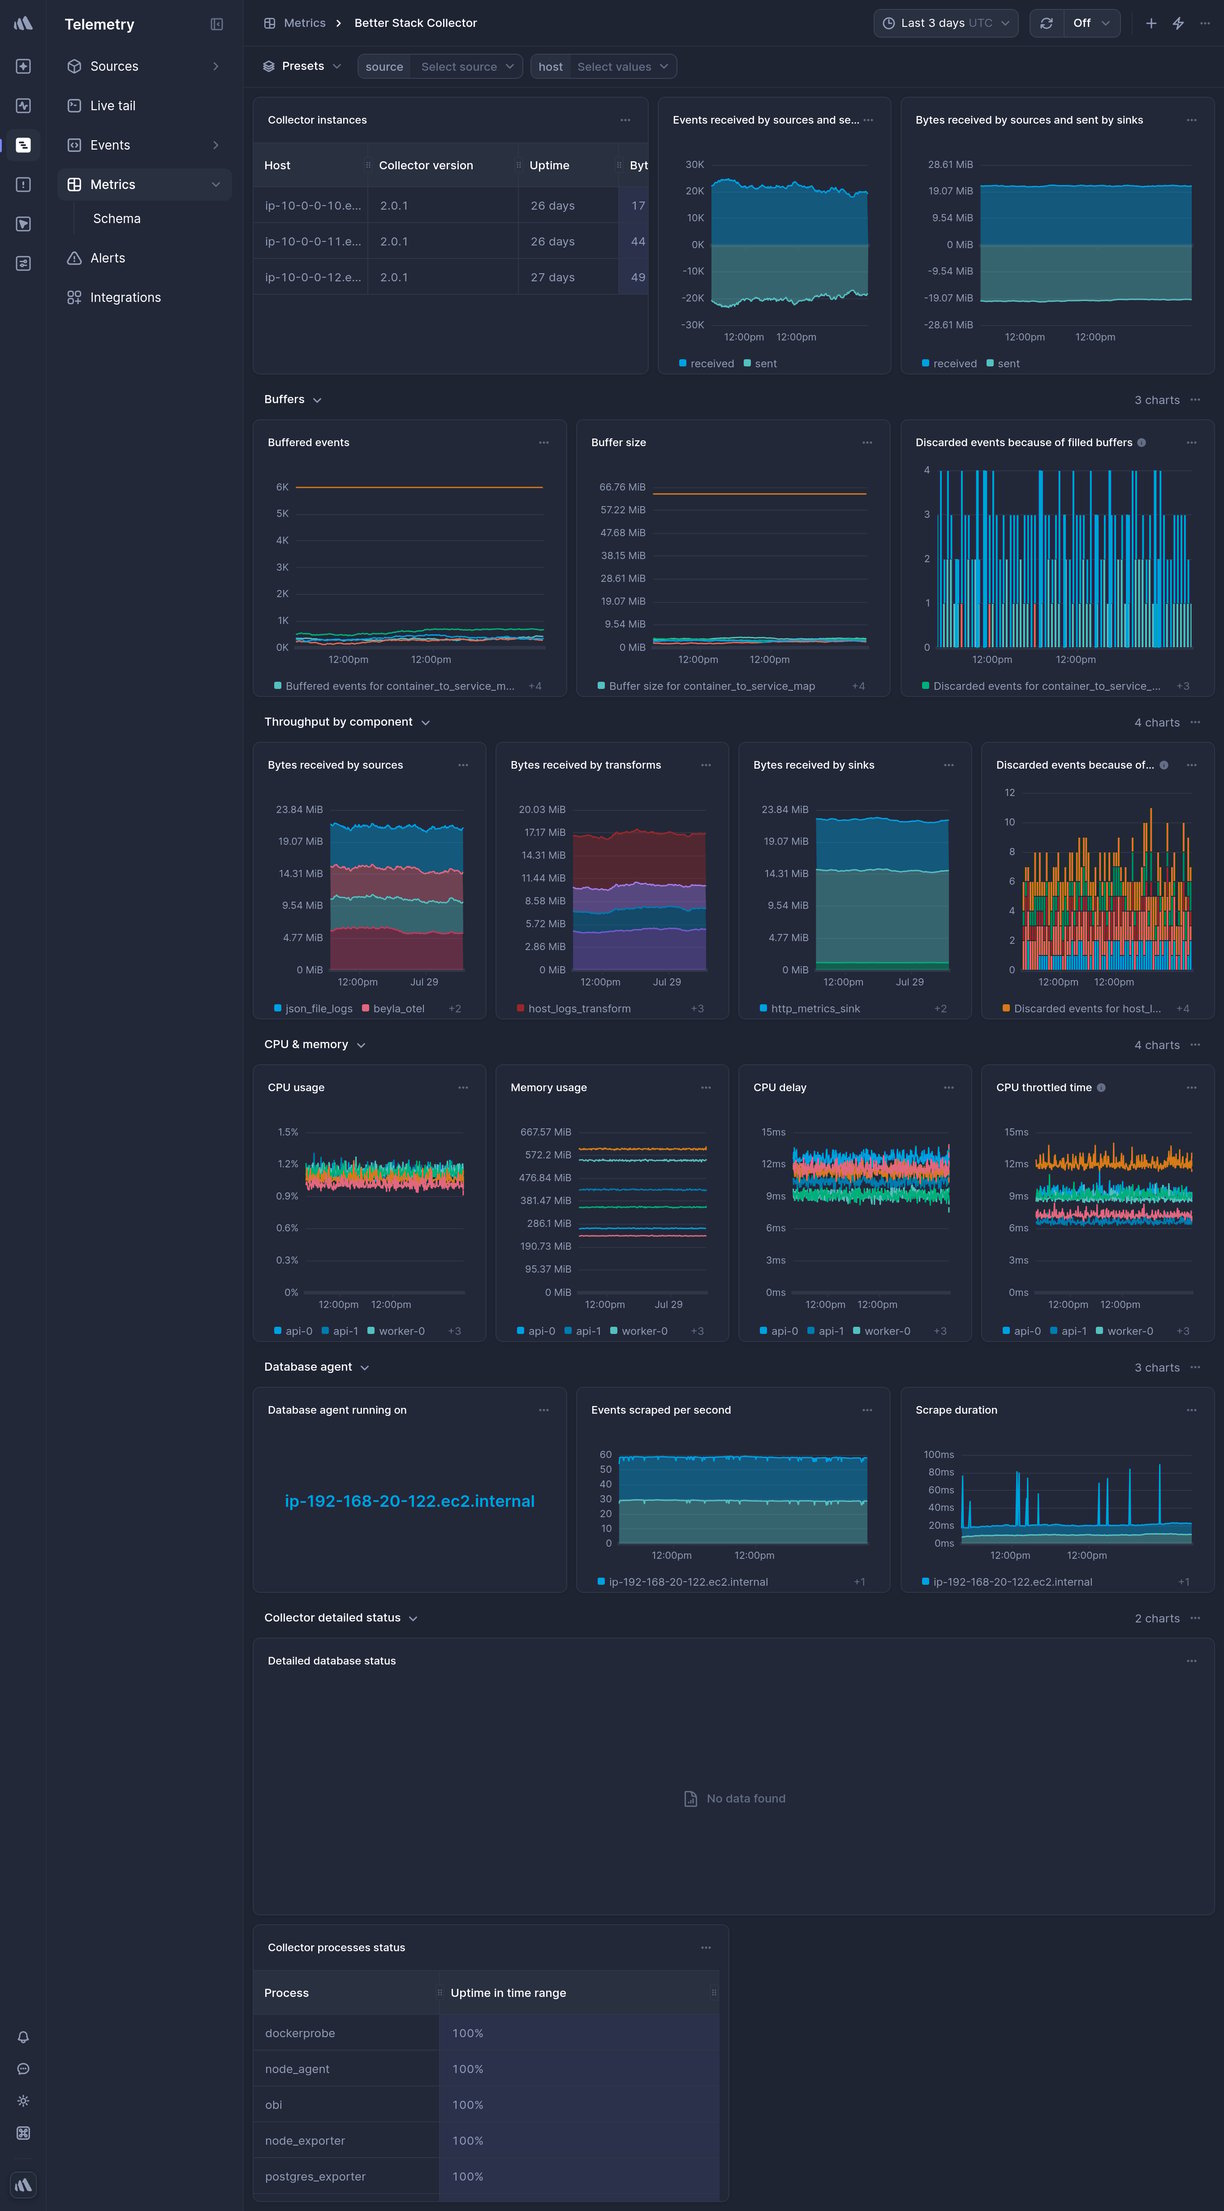Open Bytes received by sources and sent options
The height and width of the screenshot is (2211, 1224).
[1191, 120]
